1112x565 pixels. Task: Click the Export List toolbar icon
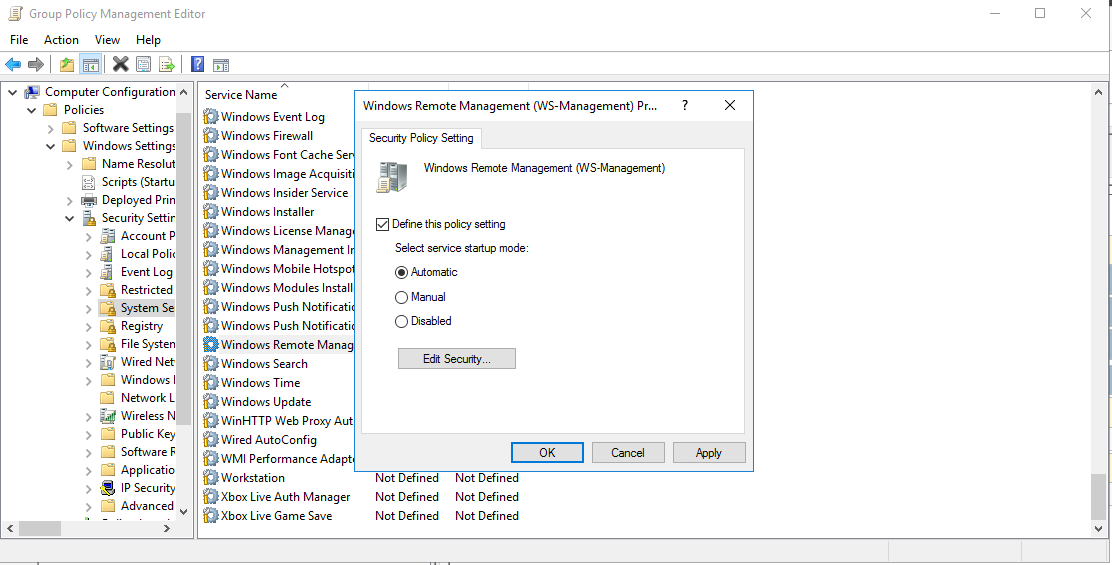coord(167,65)
